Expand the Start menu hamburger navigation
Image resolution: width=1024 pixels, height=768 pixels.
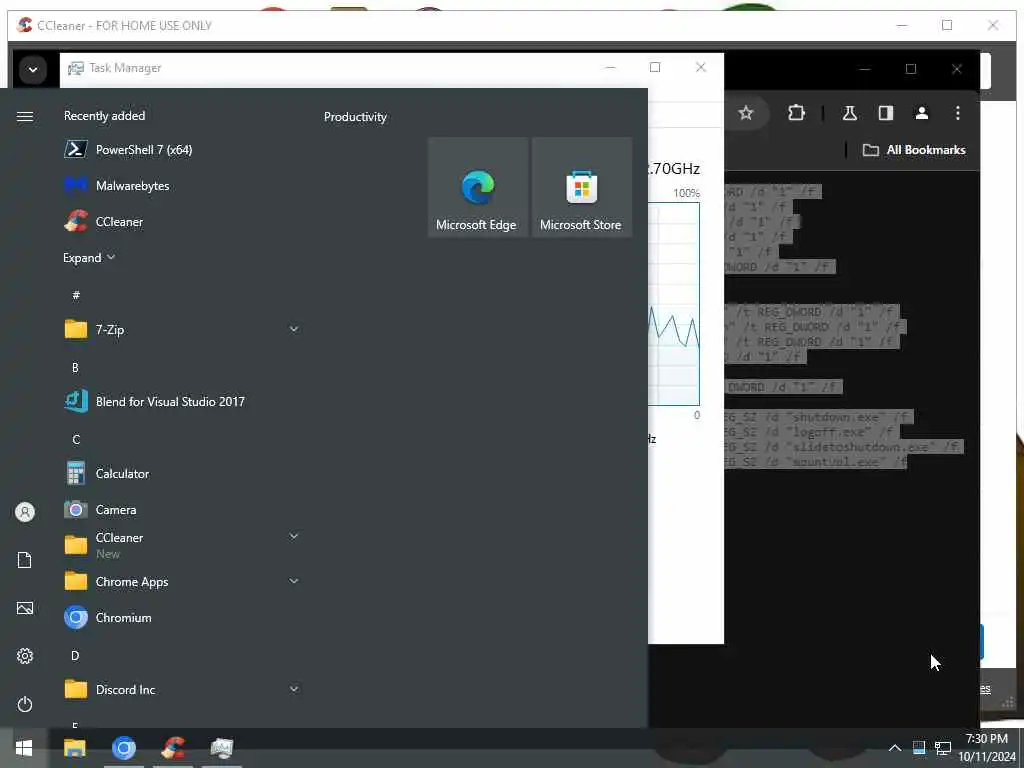point(25,116)
